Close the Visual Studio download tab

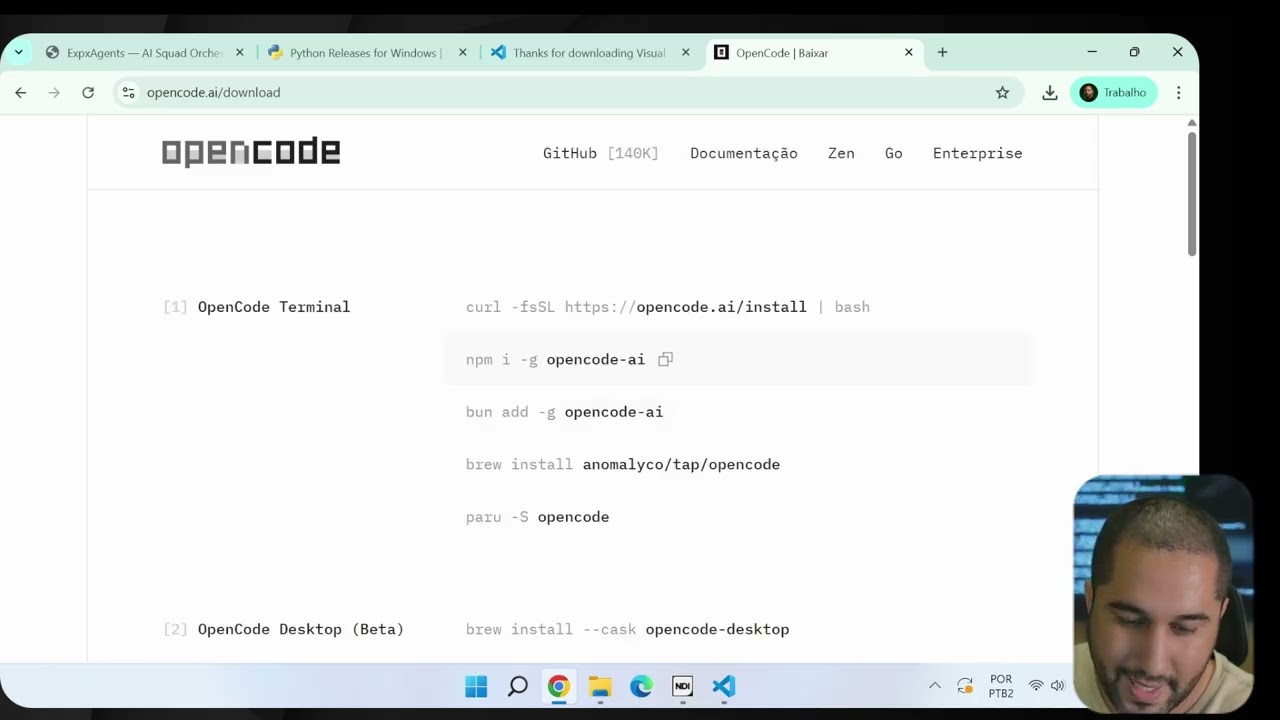tap(685, 52)
